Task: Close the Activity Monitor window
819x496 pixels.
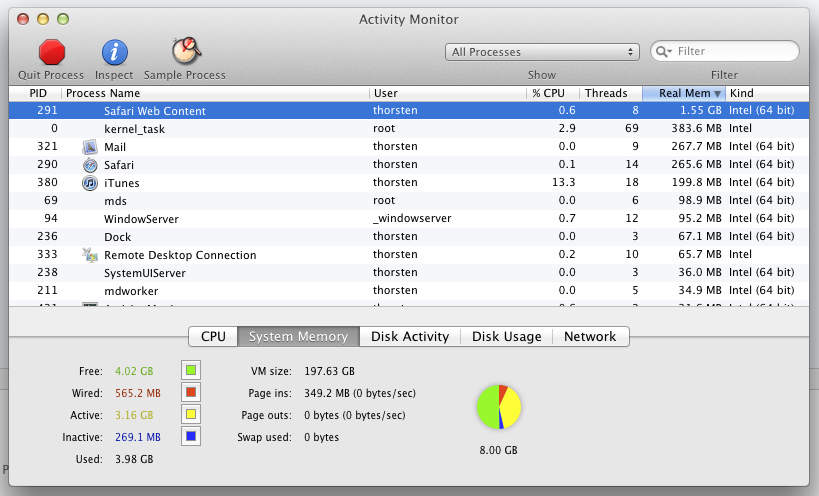Action: pyautogui.click(x=23, y=19)
